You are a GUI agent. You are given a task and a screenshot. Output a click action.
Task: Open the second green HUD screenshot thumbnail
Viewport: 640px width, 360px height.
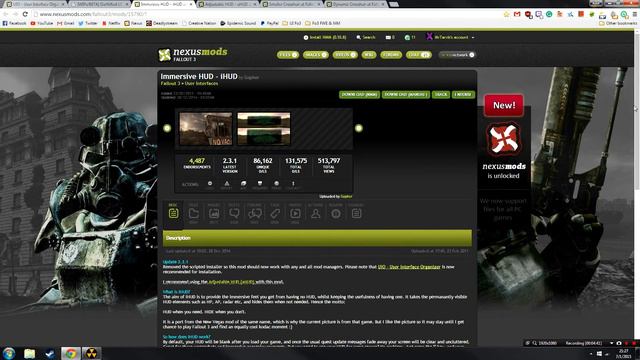point(264,129)
